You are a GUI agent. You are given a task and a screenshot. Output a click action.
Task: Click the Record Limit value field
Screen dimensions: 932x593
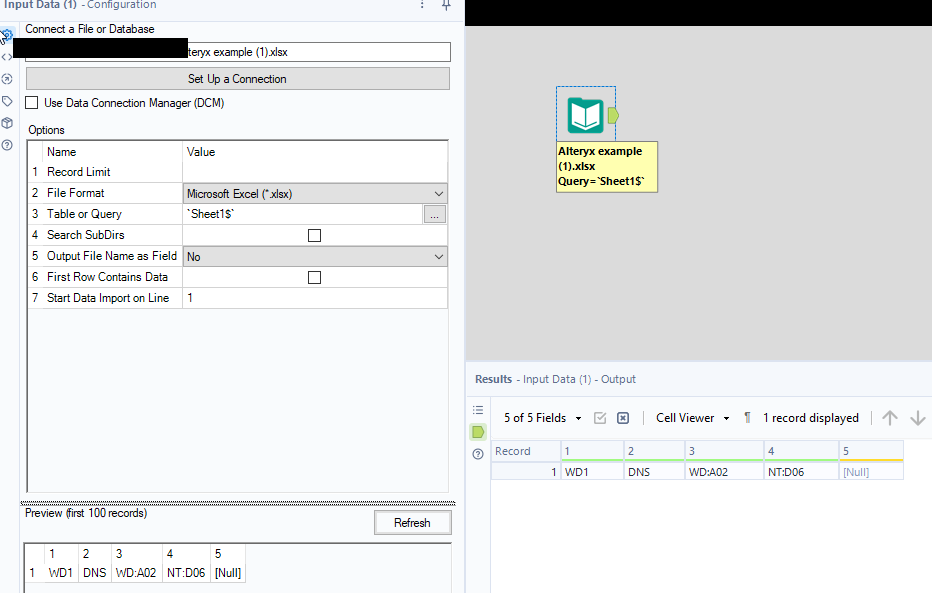point(315,172)
